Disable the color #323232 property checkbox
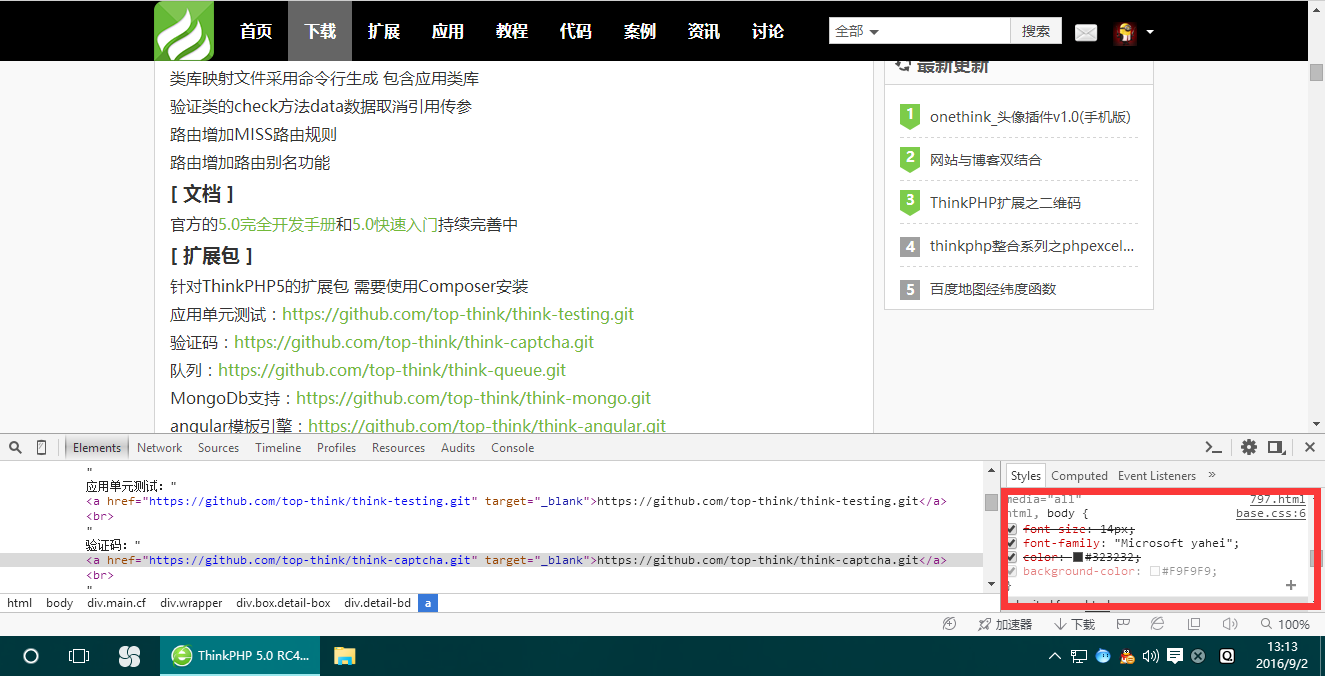Image resolution: width=1325 pixels, height=676 pixels. [1012, 557]
